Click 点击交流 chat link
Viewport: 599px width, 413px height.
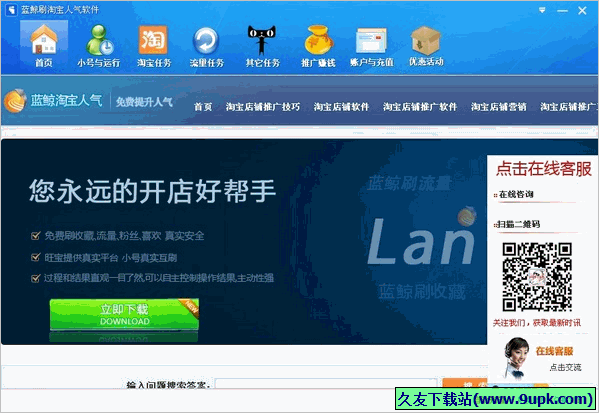[565, 367]
